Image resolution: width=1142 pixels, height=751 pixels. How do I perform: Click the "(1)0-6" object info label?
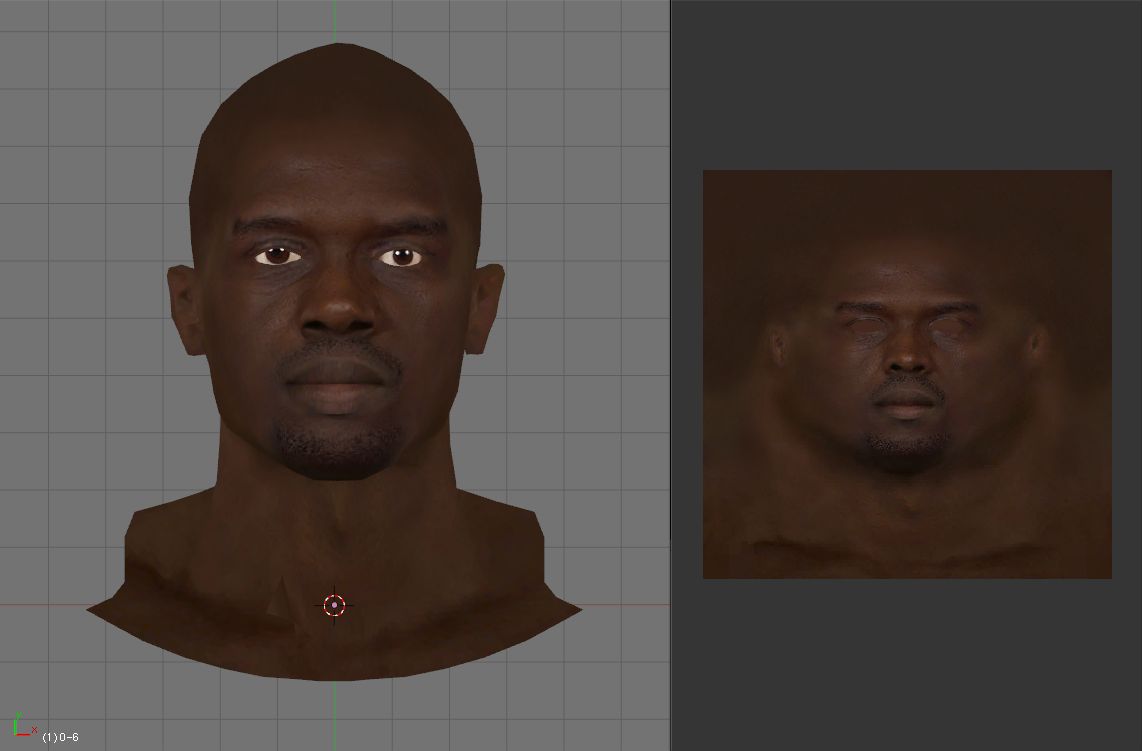[60, 737]
